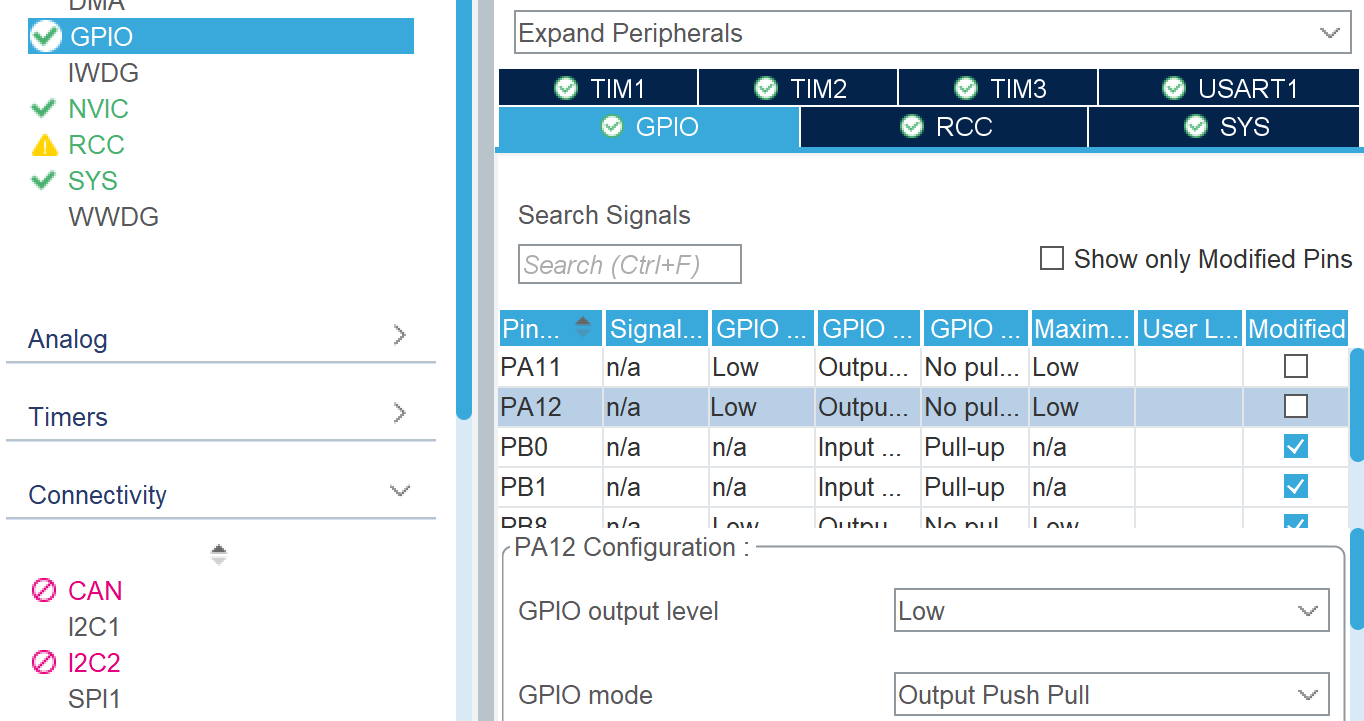Select the PA12 pin row
The image size is (1364, 721).
coord(923,407)
